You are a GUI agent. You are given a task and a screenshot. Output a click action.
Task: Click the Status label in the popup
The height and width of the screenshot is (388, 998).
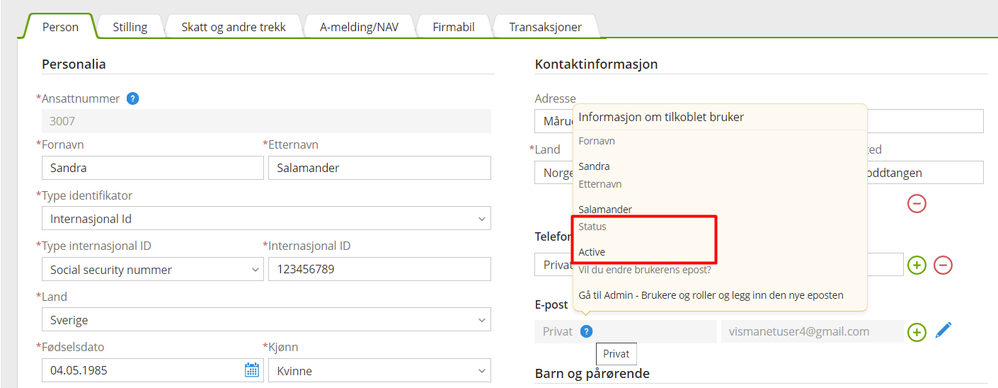tap(593, 226)
